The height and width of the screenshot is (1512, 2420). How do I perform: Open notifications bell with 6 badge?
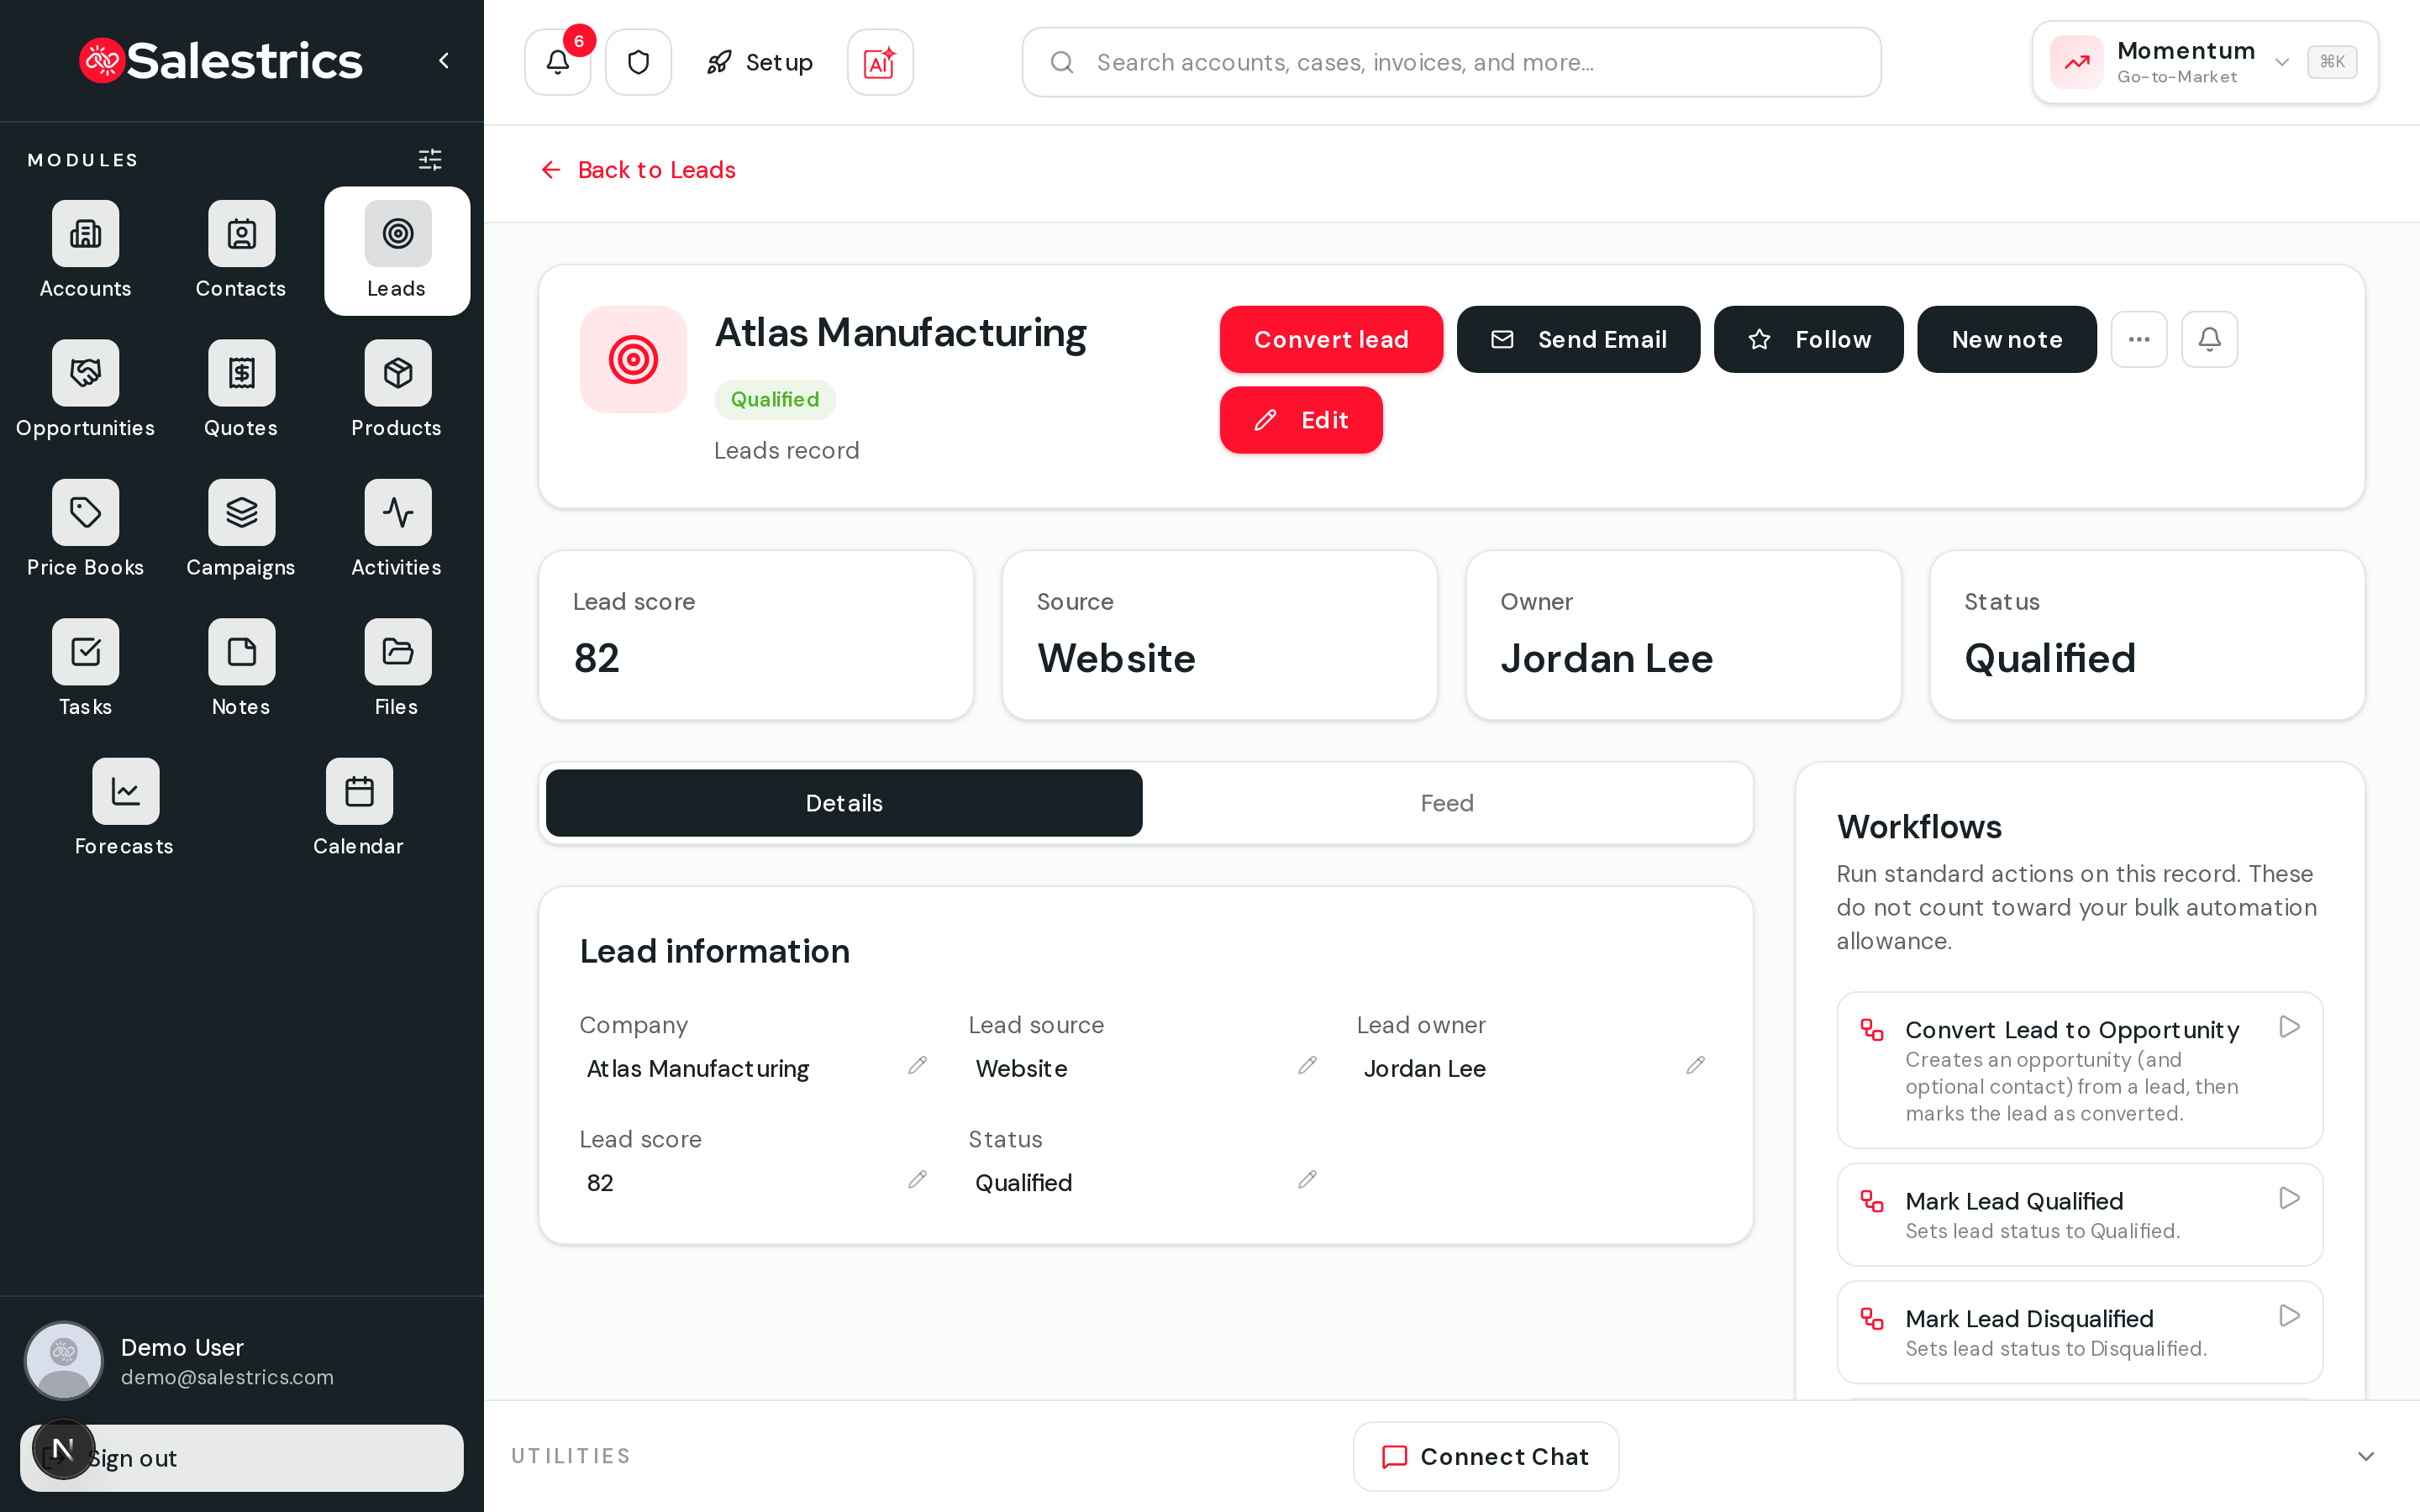click(558, 62)
